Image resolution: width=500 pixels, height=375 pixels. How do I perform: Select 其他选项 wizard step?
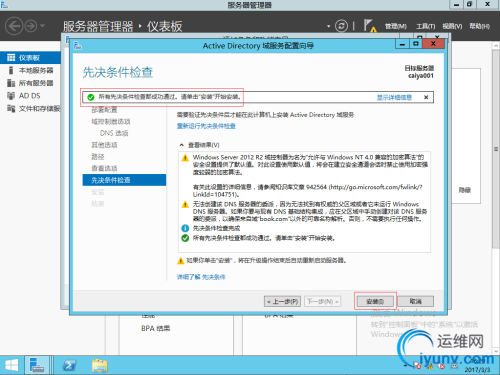point(104,145)
